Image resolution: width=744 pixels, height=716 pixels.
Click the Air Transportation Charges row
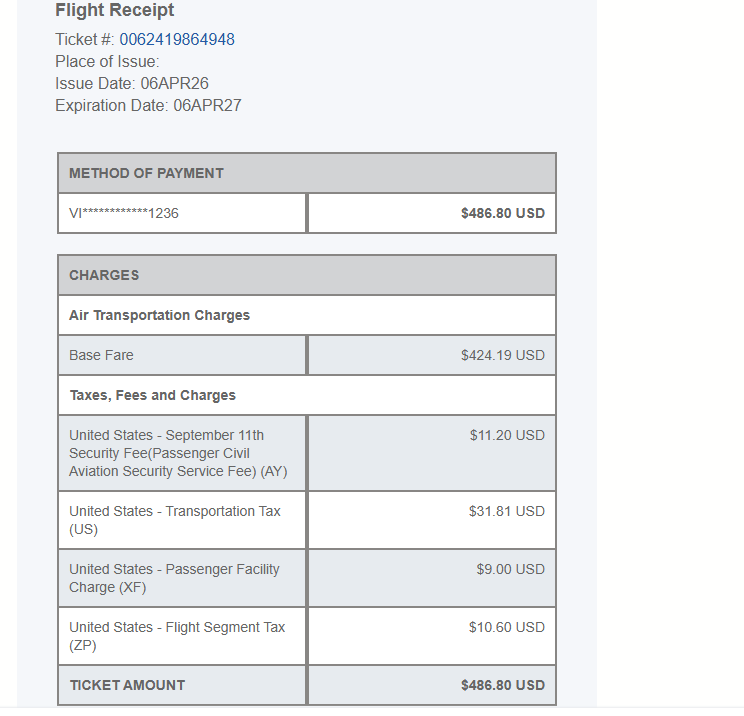pos(159,315)
